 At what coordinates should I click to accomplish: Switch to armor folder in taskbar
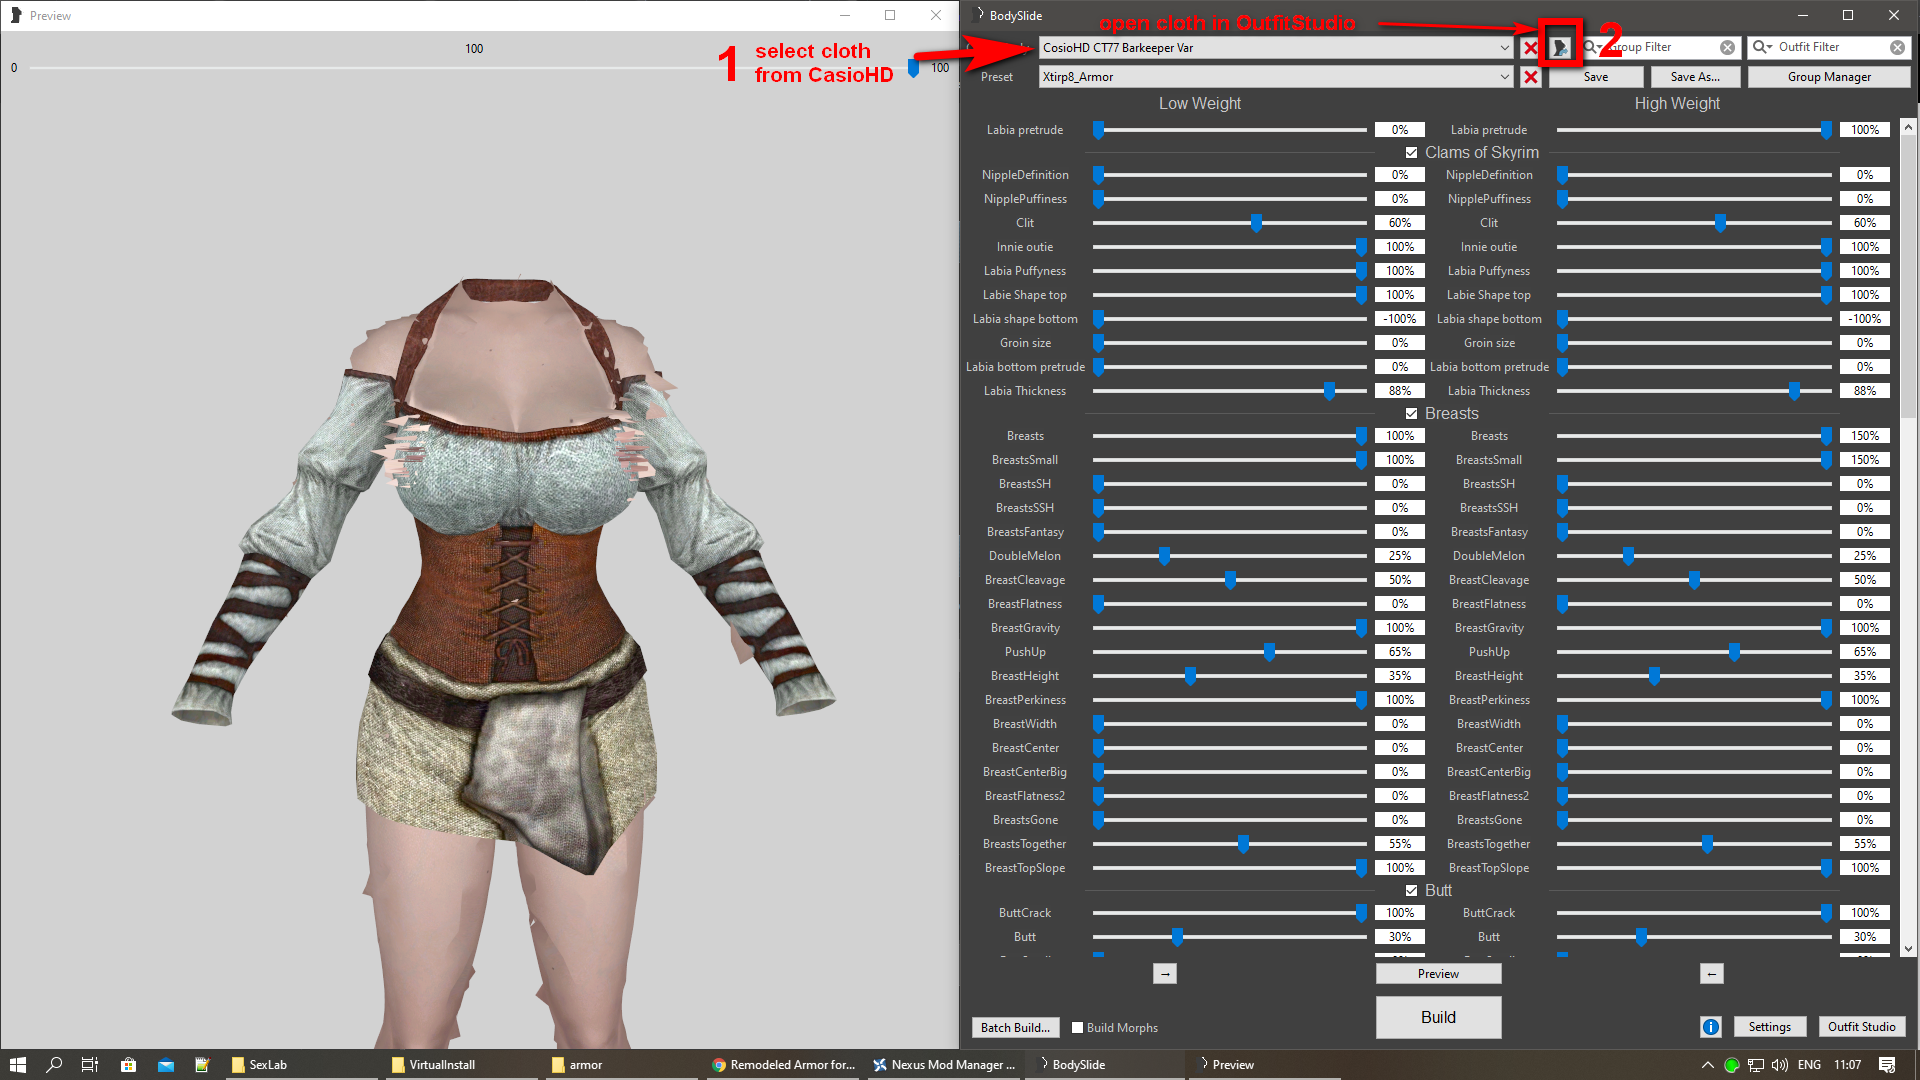622,1065
